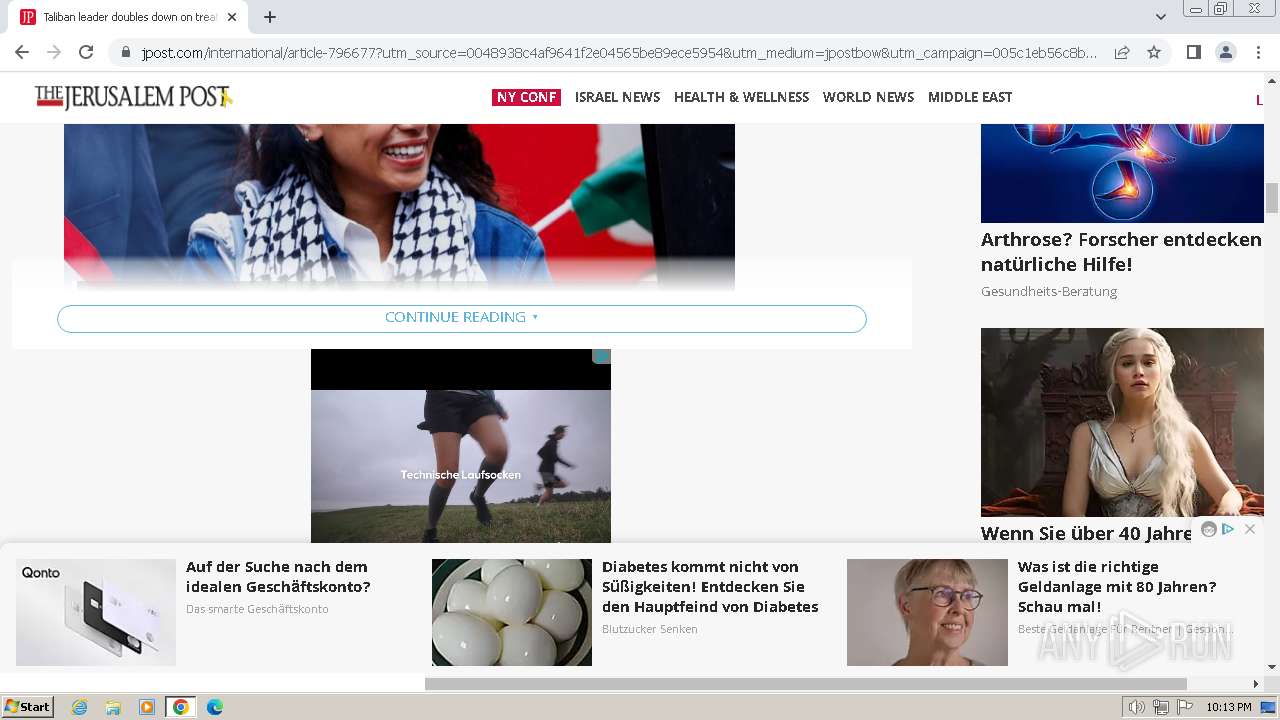This screenshot has width=1280, height=720.
Task: Open the network tray icon
Action: tap(1161, 707)
